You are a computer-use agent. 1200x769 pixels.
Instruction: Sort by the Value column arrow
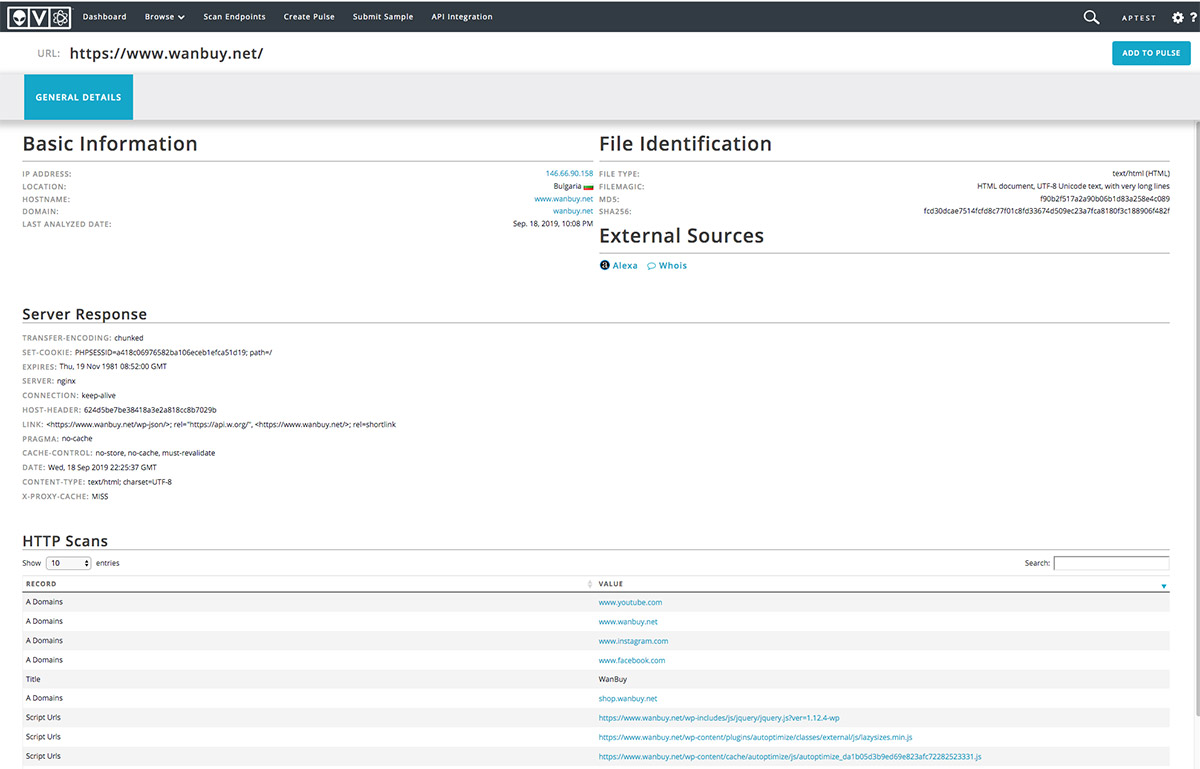click(x=1164, y=585)
